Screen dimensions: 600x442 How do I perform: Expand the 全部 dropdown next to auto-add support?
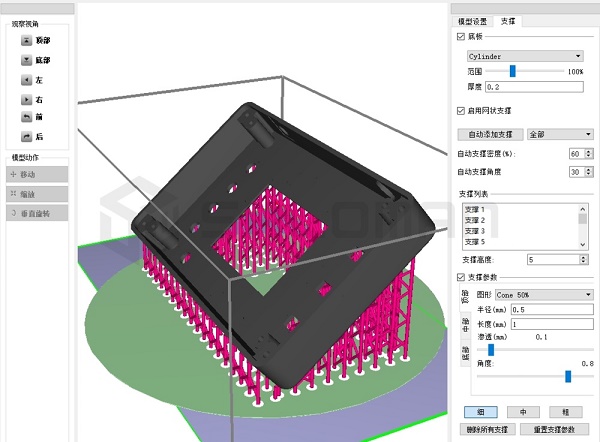pyautogui.click(x=557, y=133)
